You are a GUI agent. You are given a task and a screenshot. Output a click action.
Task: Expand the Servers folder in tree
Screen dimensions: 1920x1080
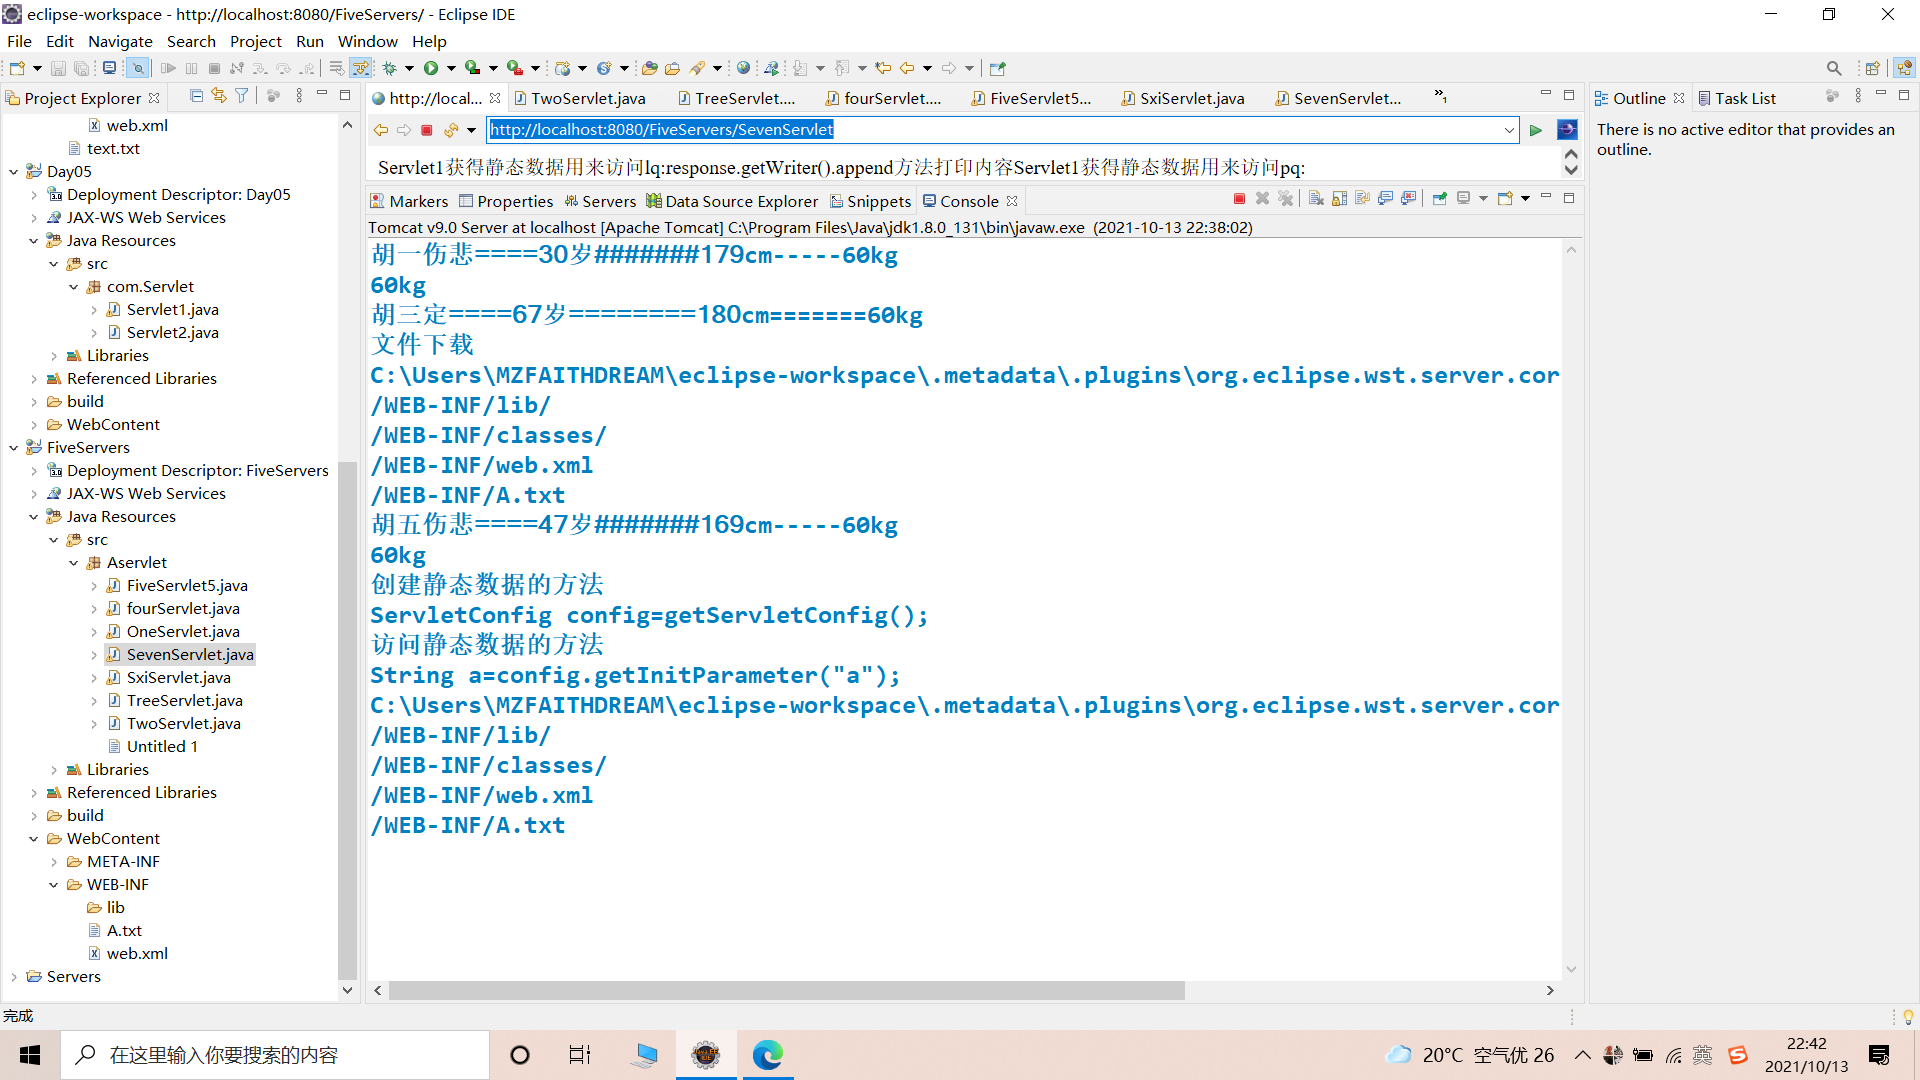tap(14, 977)
